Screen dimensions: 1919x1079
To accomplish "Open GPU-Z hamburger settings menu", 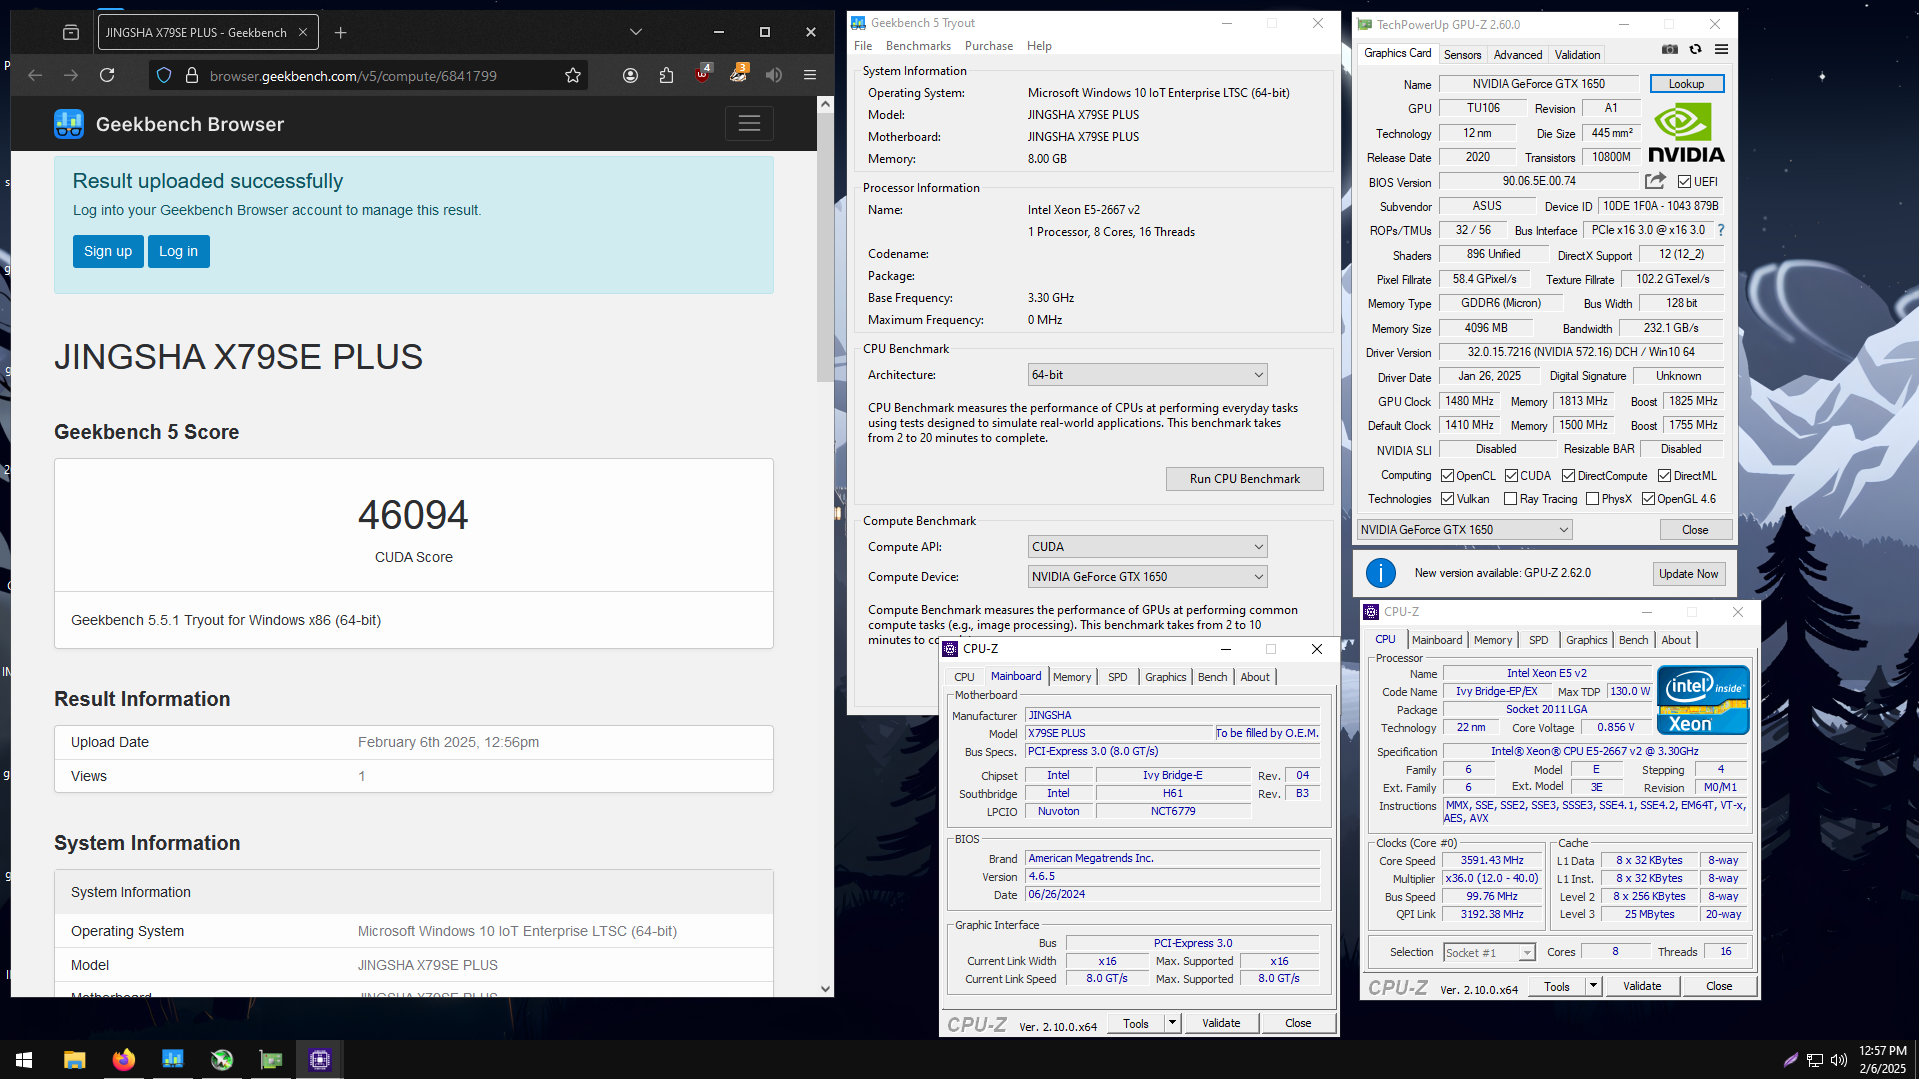I will 1721,49.
